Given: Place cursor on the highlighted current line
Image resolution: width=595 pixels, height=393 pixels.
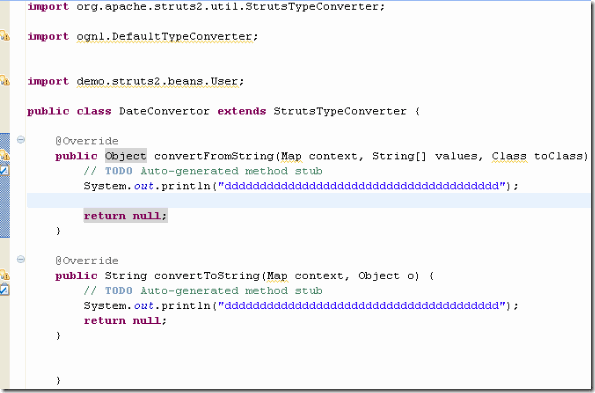Looking at the screenshot, I should (x=308, y=201).
